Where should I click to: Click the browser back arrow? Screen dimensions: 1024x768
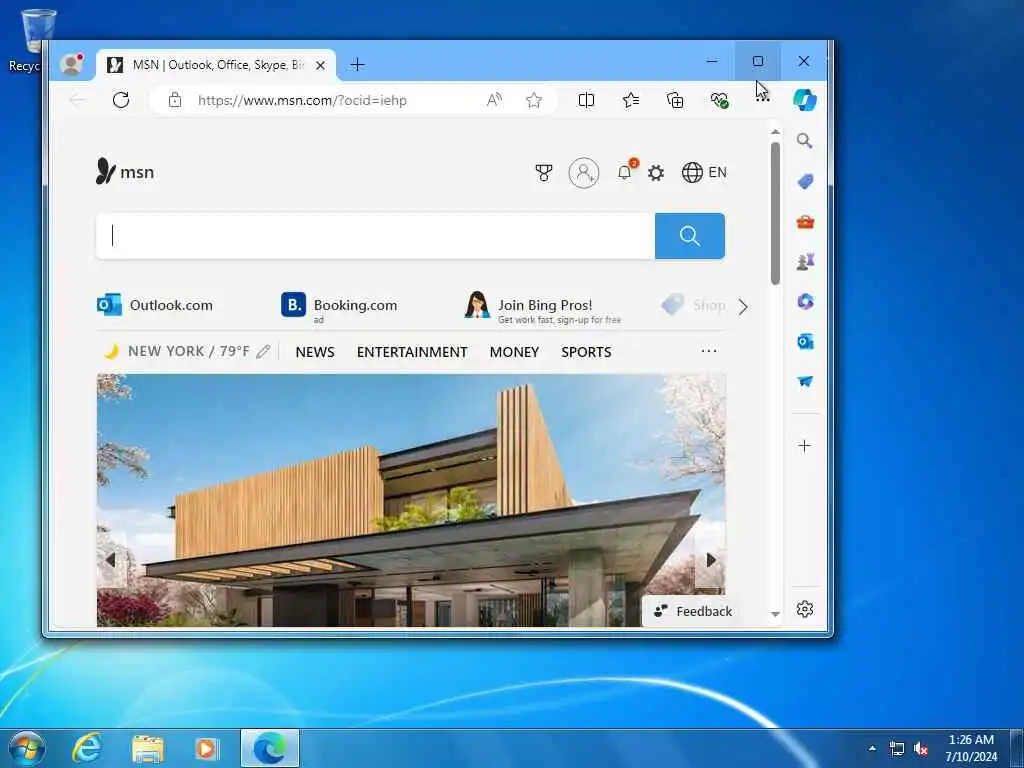[x=78, y=100]
